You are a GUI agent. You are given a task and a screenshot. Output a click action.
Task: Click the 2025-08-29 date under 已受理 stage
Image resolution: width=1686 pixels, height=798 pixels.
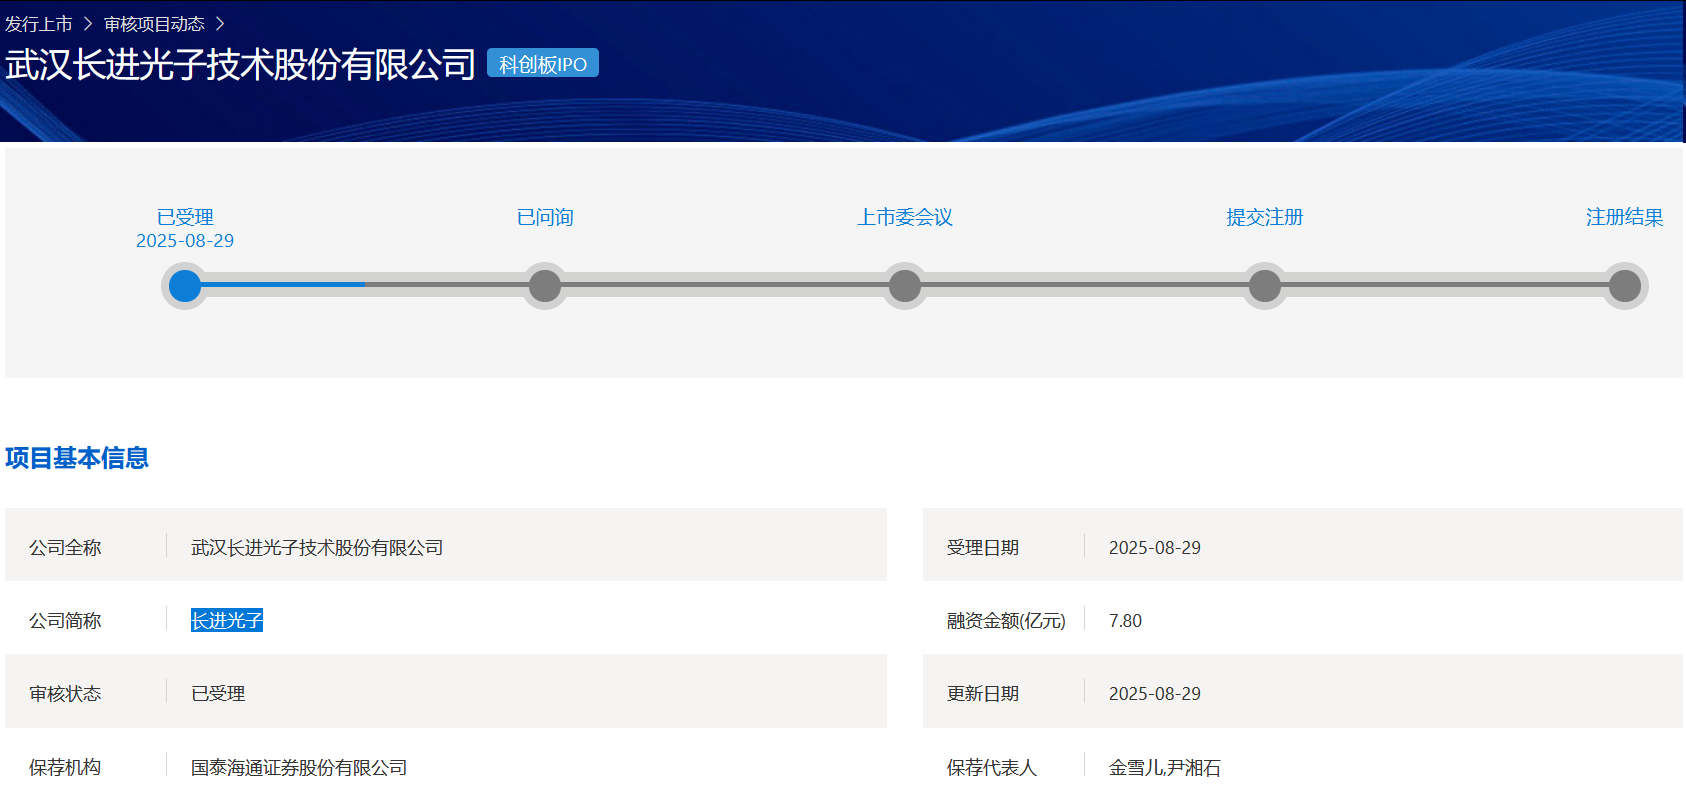[x=185, y=241]
